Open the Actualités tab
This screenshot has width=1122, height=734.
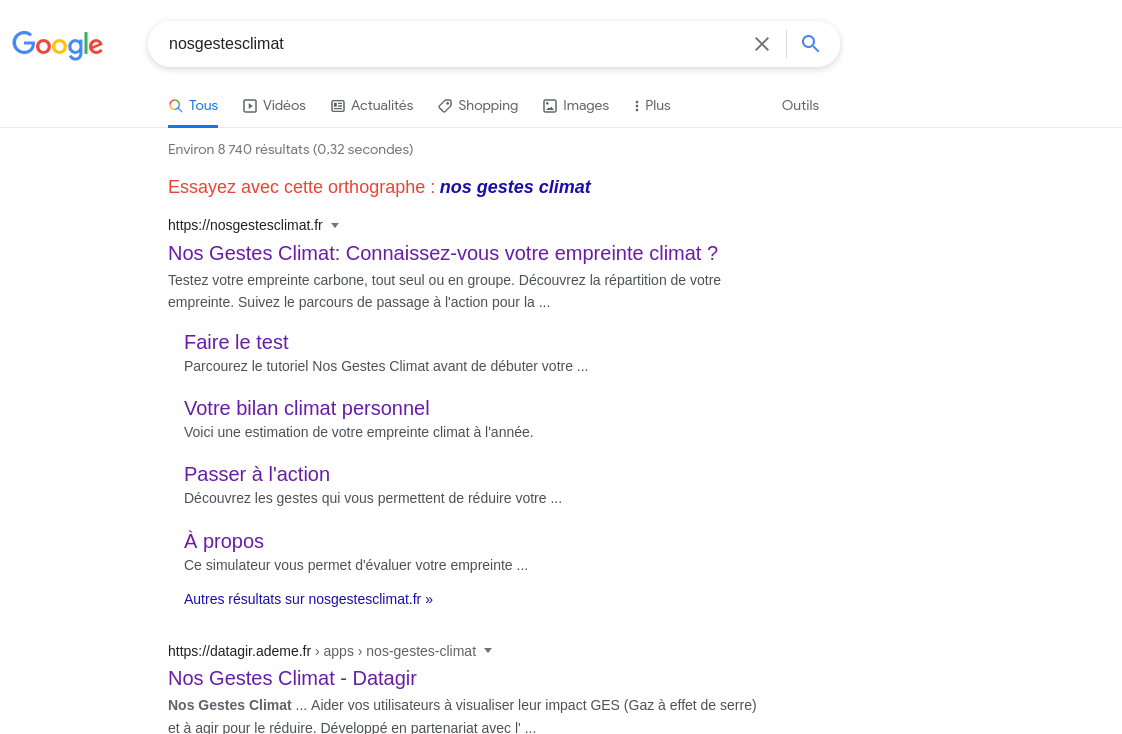[x=372, y=106]
